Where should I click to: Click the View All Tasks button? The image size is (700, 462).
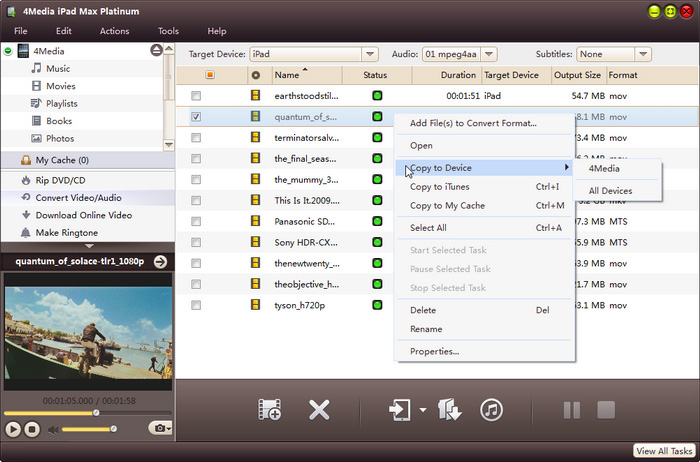coord(665,452)
